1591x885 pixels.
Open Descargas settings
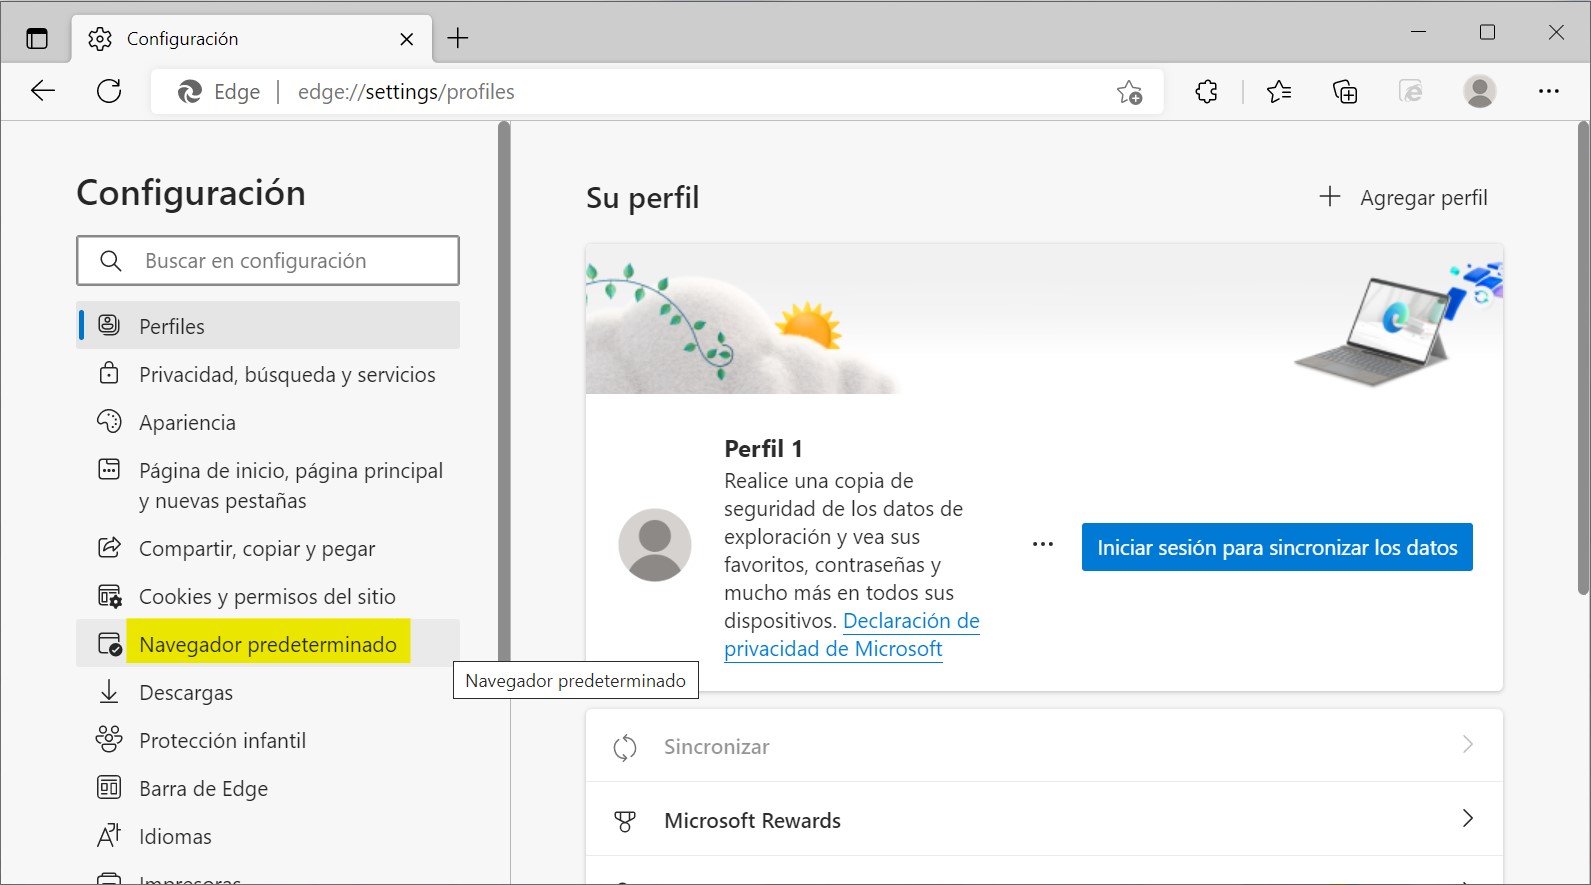[268, 692]
